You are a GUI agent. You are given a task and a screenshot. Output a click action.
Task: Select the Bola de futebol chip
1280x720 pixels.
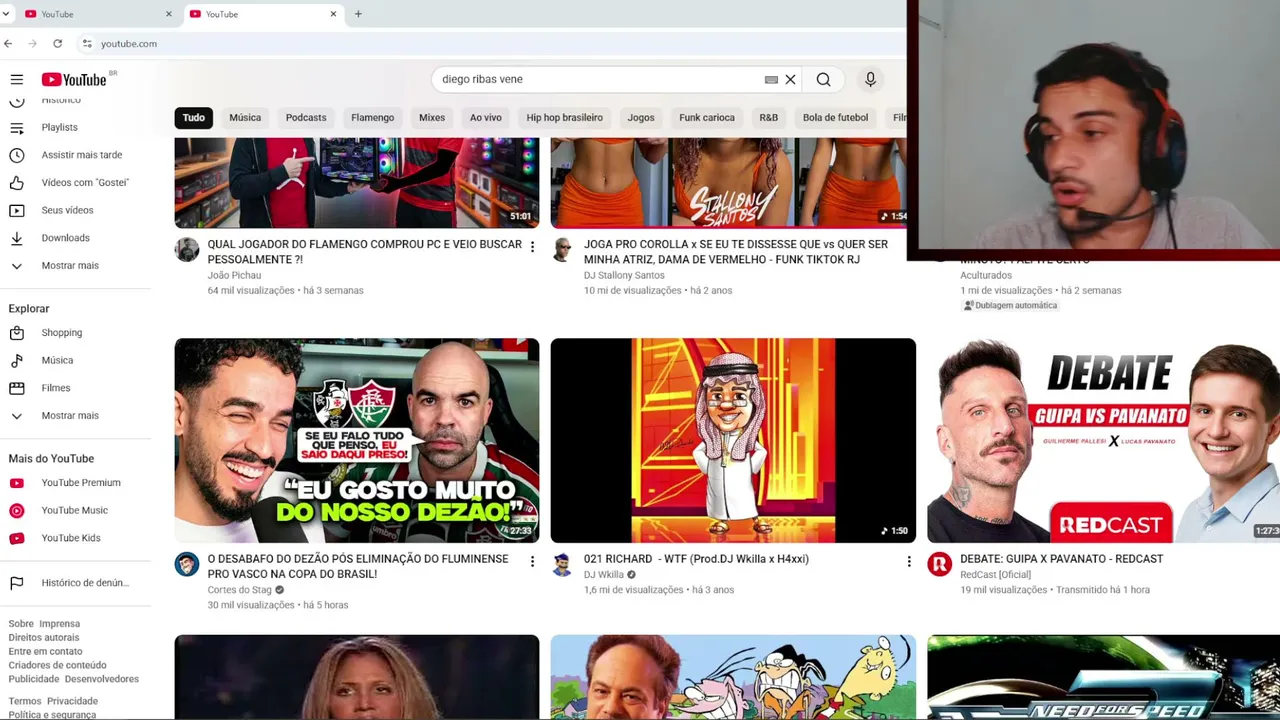835,117
